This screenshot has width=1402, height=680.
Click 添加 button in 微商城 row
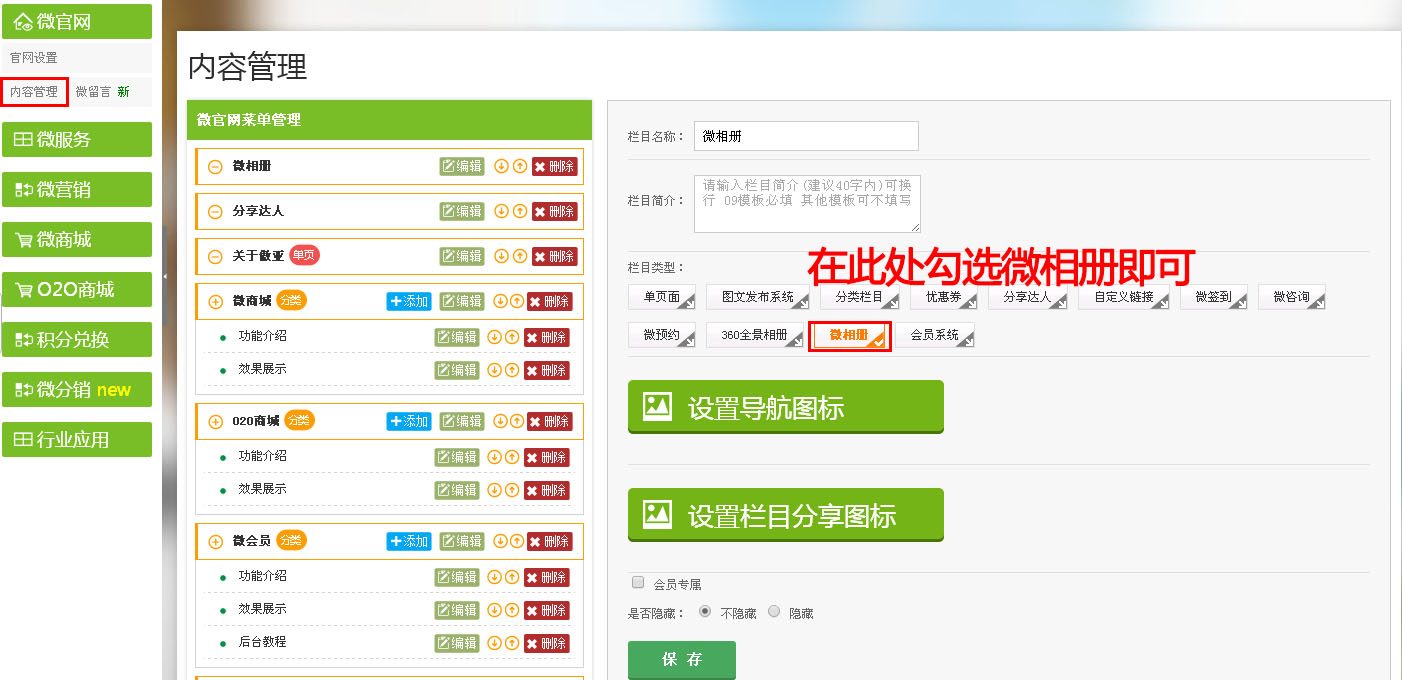click(409, 302)
